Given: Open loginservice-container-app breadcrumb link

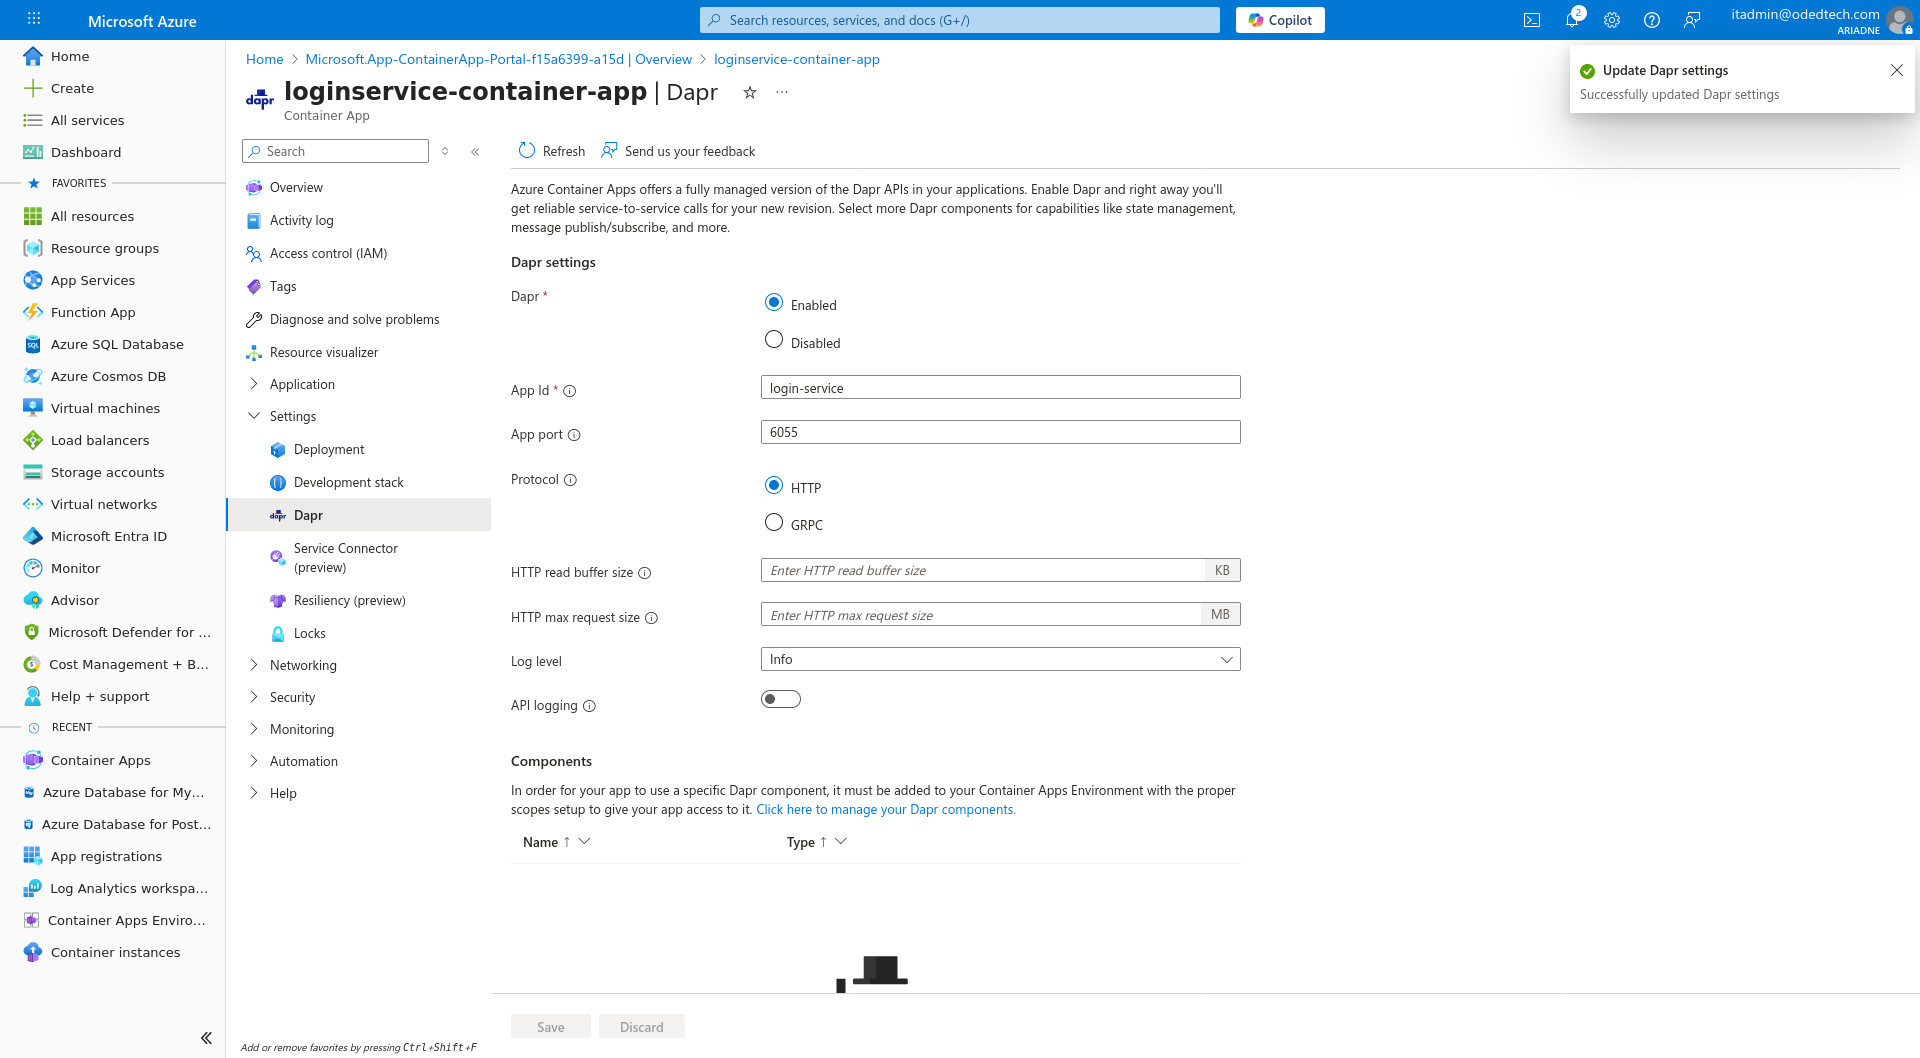Looking at the screenshot, I should [797, 59].
